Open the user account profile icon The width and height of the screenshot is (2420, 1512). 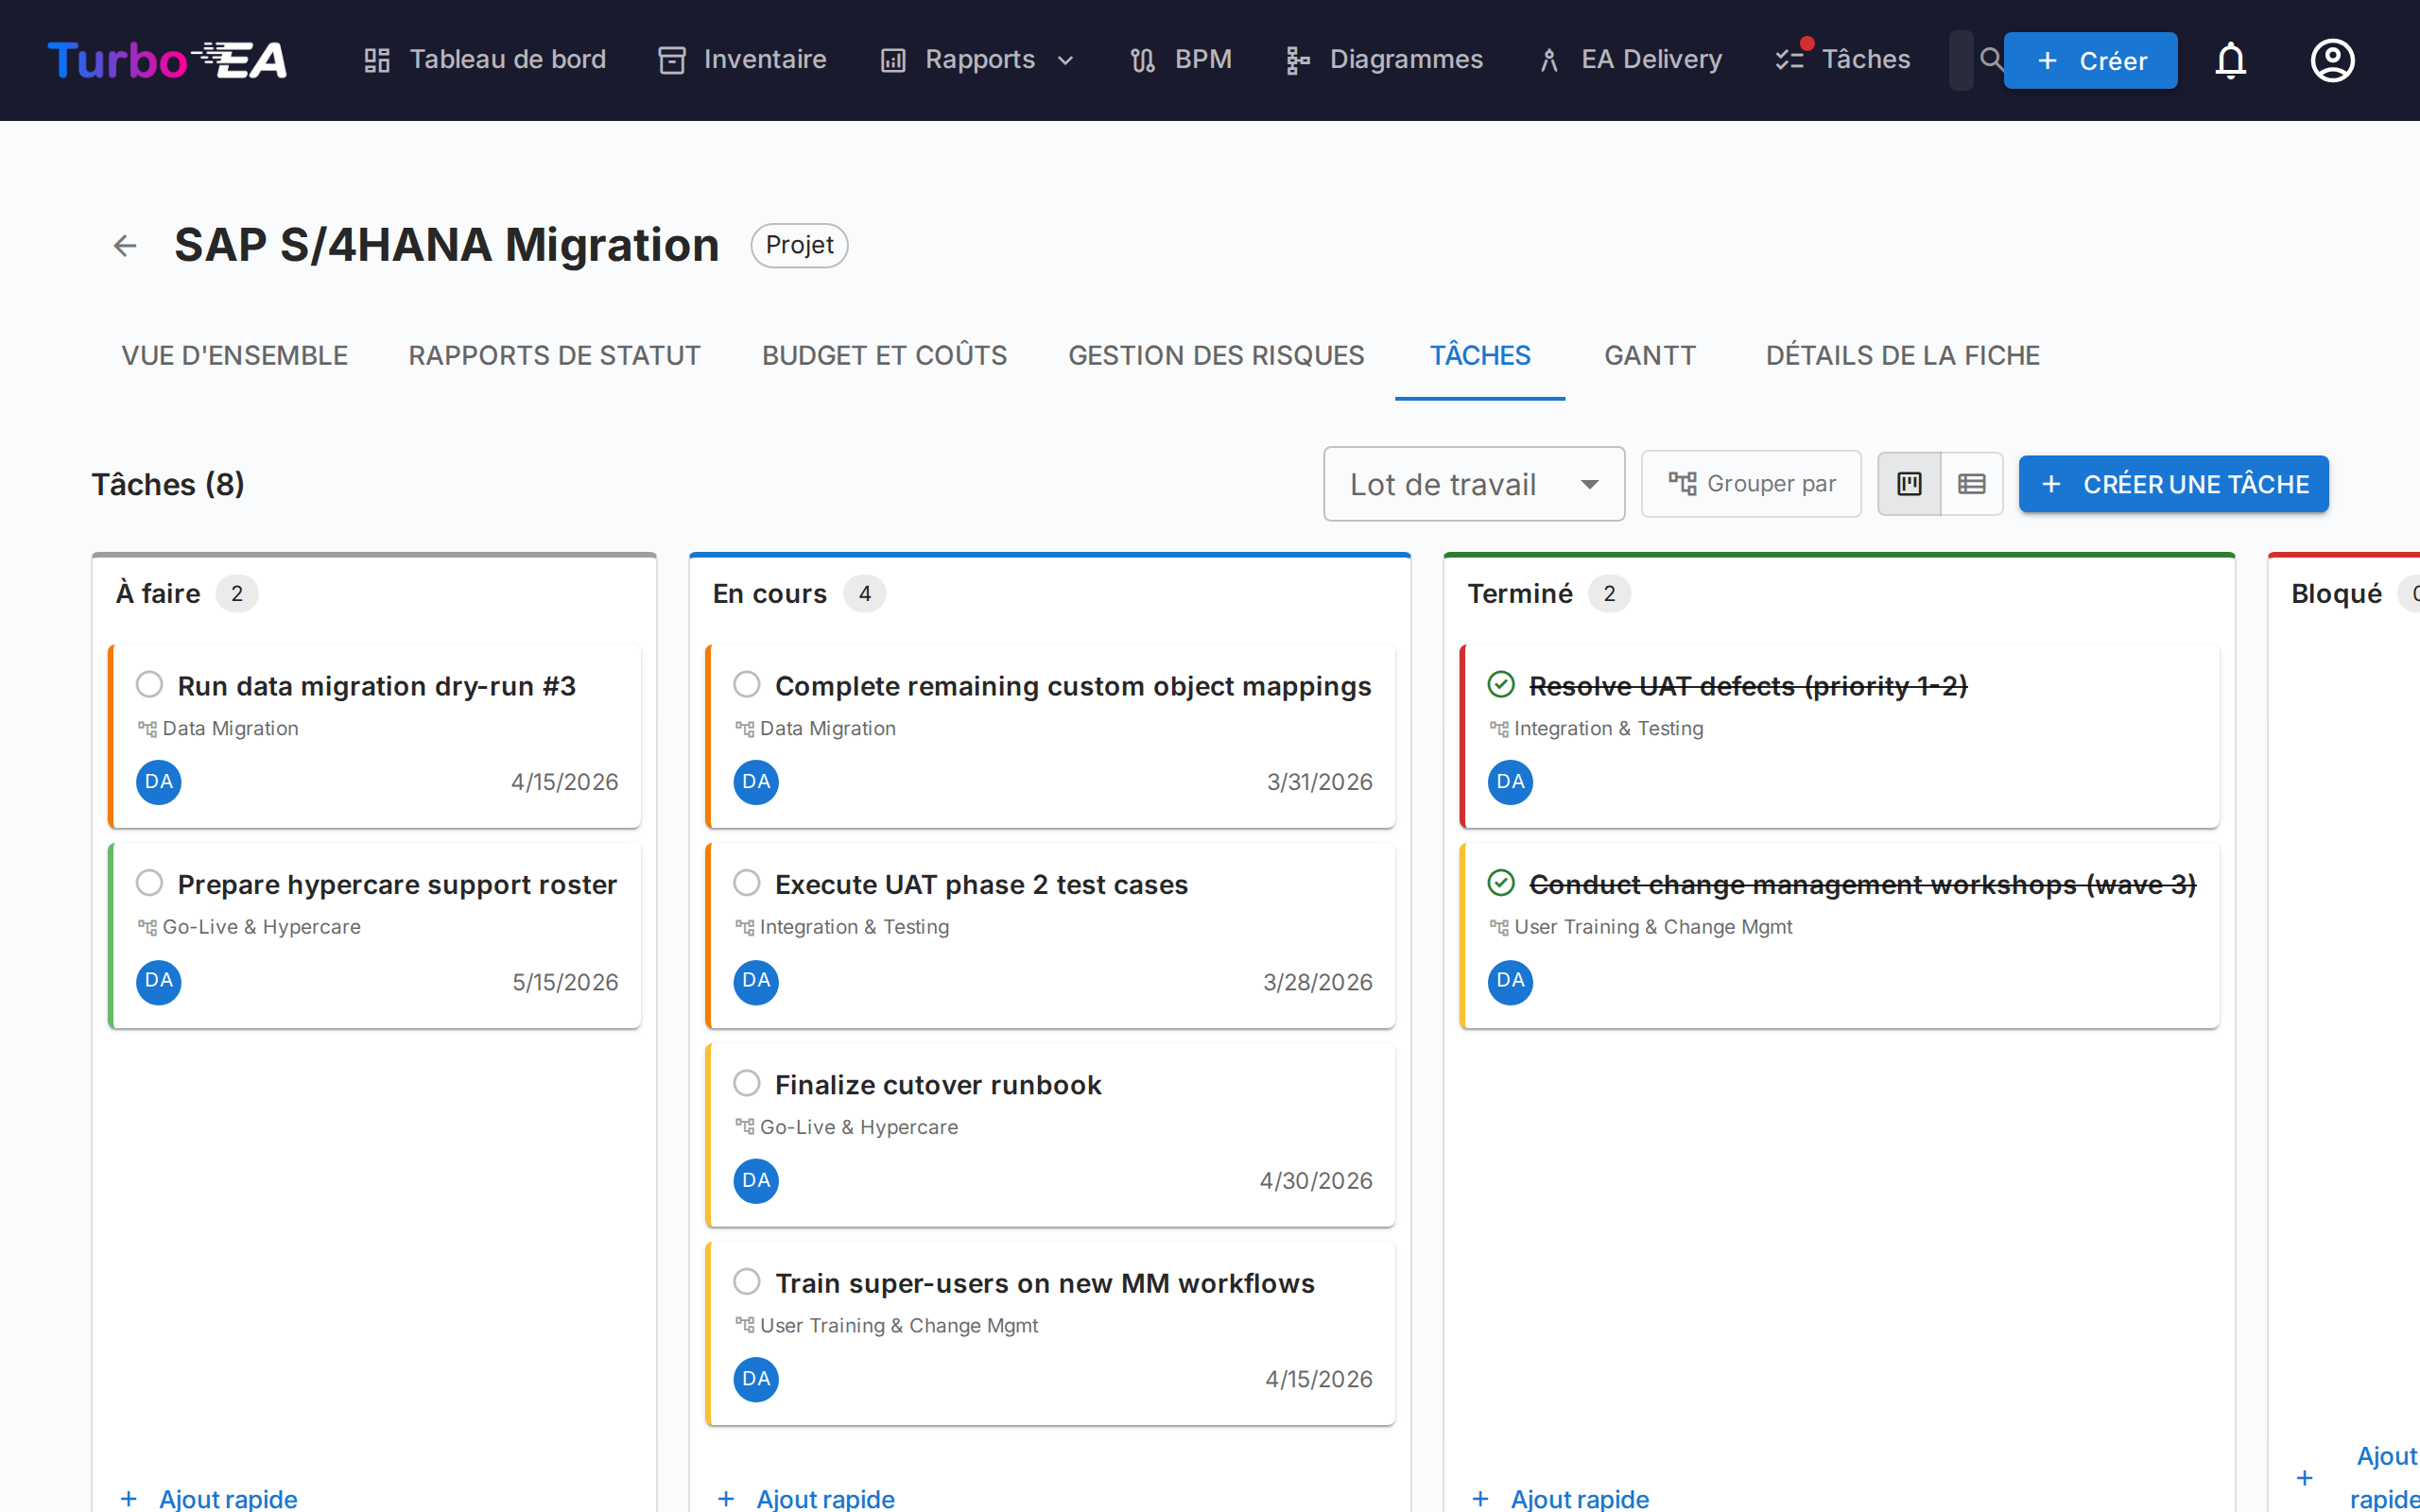[x=2332, y=60]
